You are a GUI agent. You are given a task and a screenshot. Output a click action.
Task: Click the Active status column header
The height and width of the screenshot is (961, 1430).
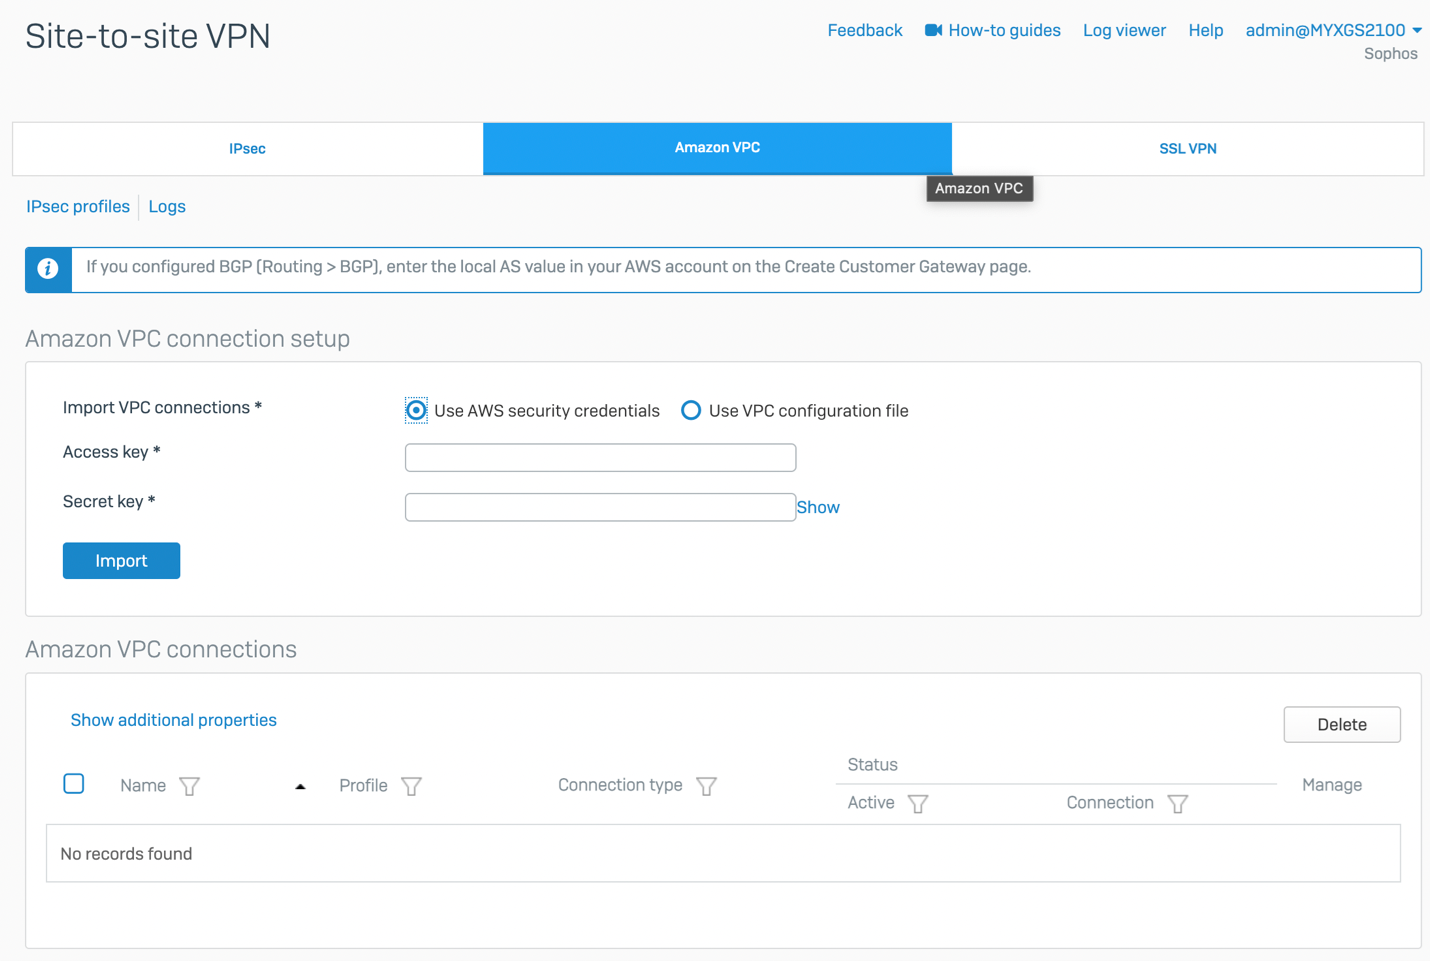pyautogui.click(x=871, y=803)
